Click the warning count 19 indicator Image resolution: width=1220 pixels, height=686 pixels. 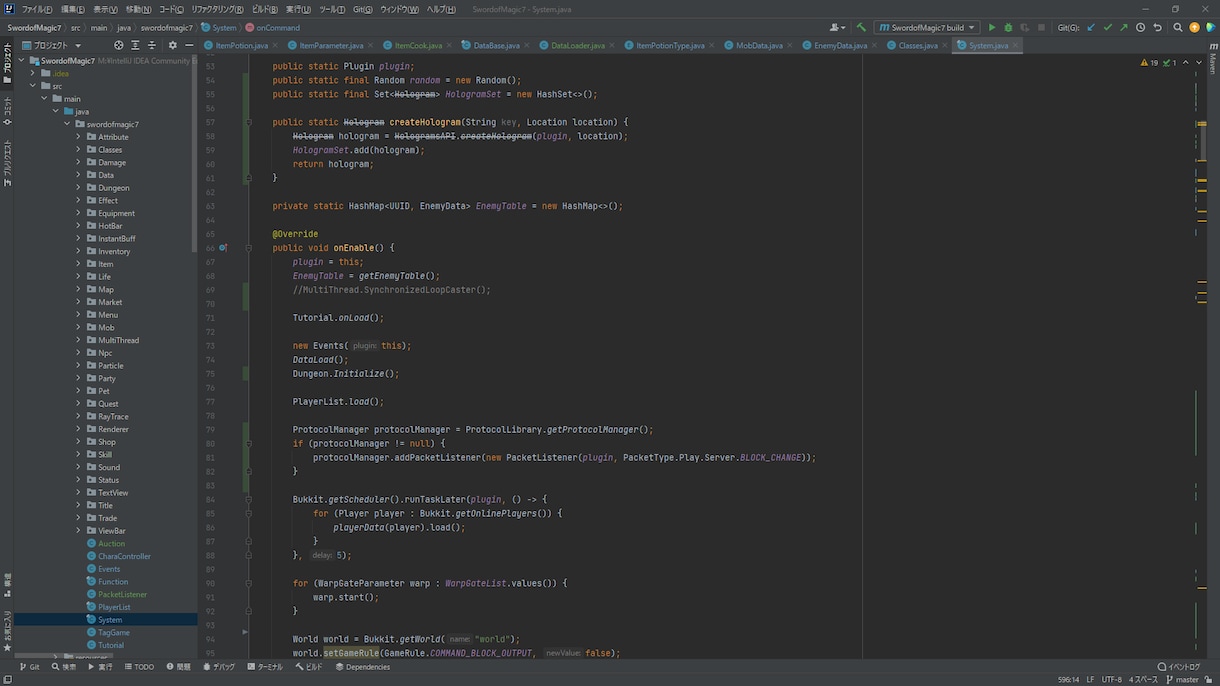click(1150, 62)
